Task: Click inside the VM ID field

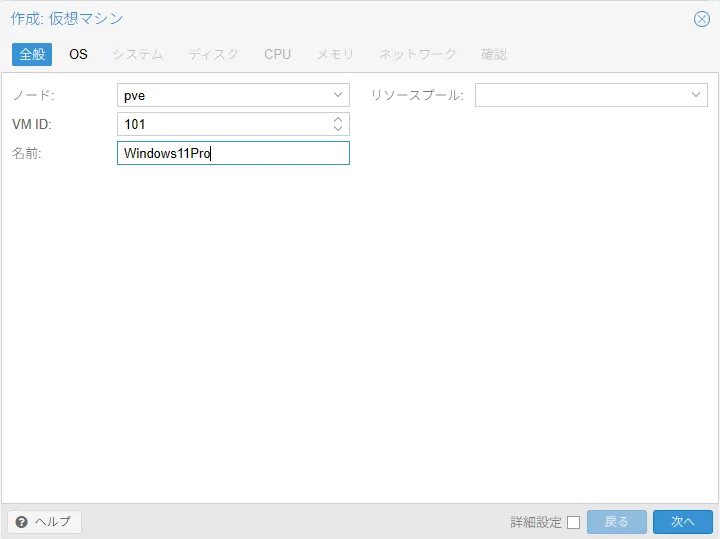Action: click(224, 124)
